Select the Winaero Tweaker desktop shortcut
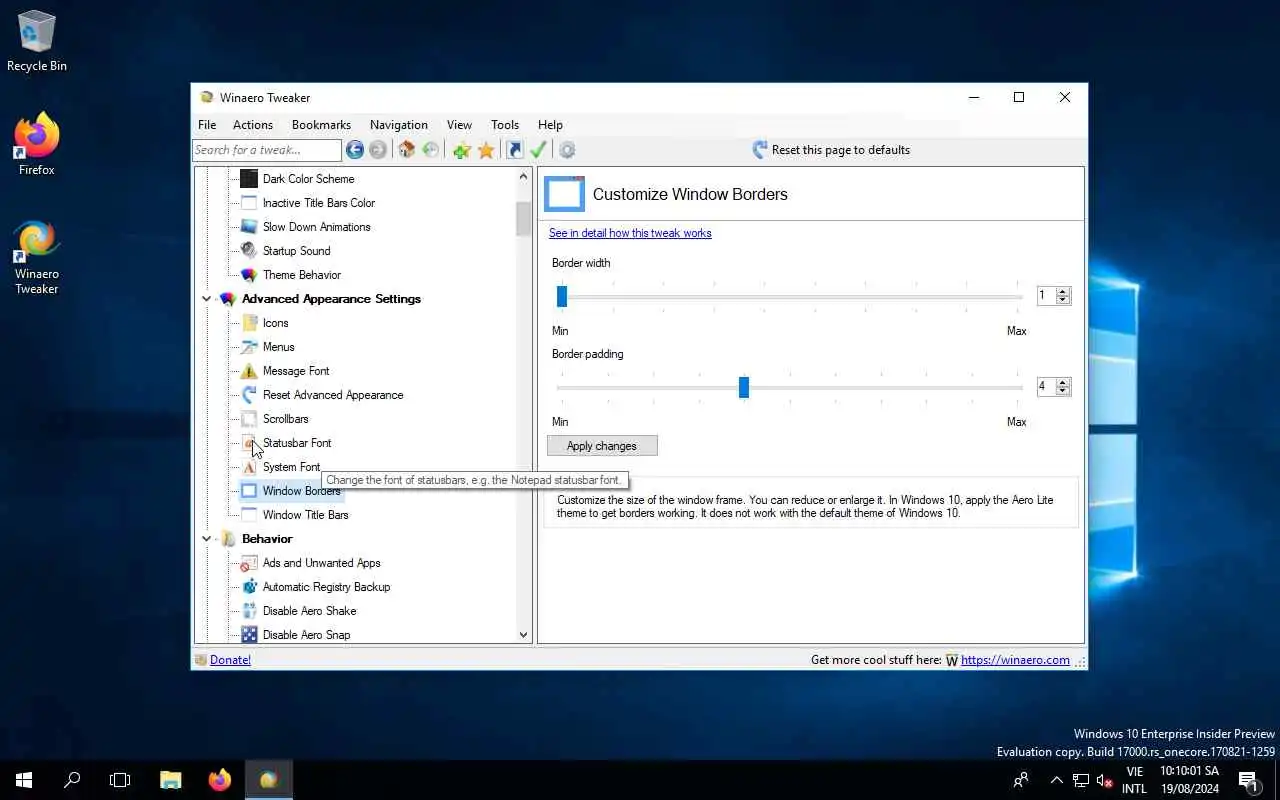 pyautogui.click(x=37, y=258)
